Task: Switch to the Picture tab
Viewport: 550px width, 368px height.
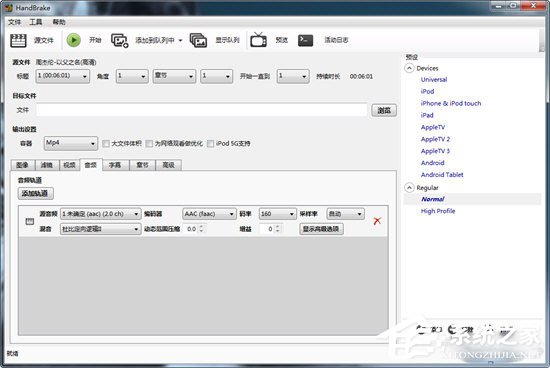Action: click(x=22, y=165)
